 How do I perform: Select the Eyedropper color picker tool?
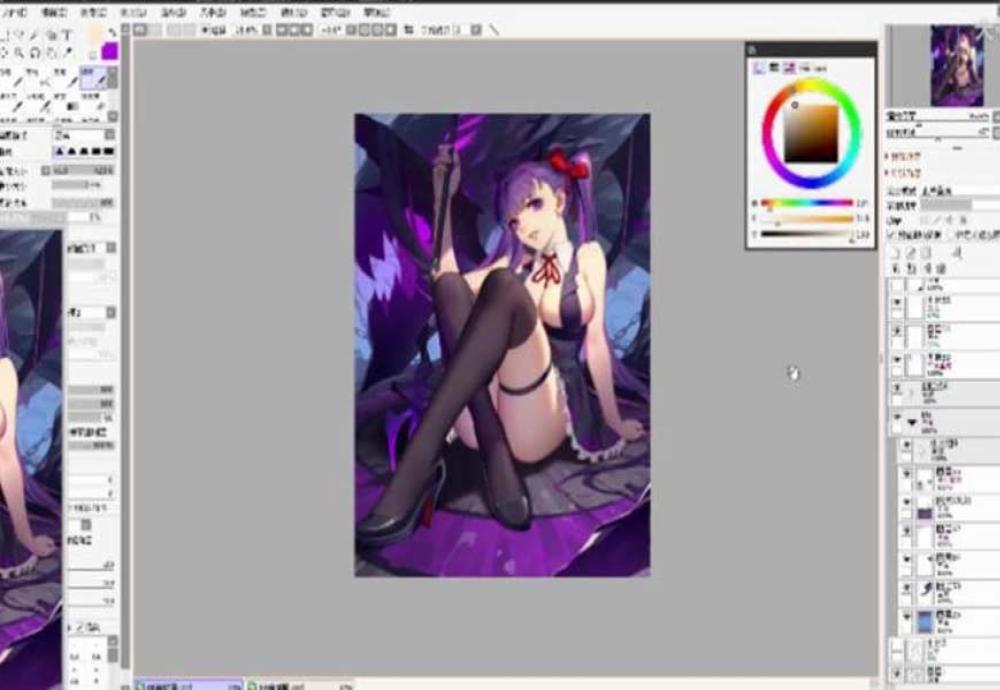[69, 52]
